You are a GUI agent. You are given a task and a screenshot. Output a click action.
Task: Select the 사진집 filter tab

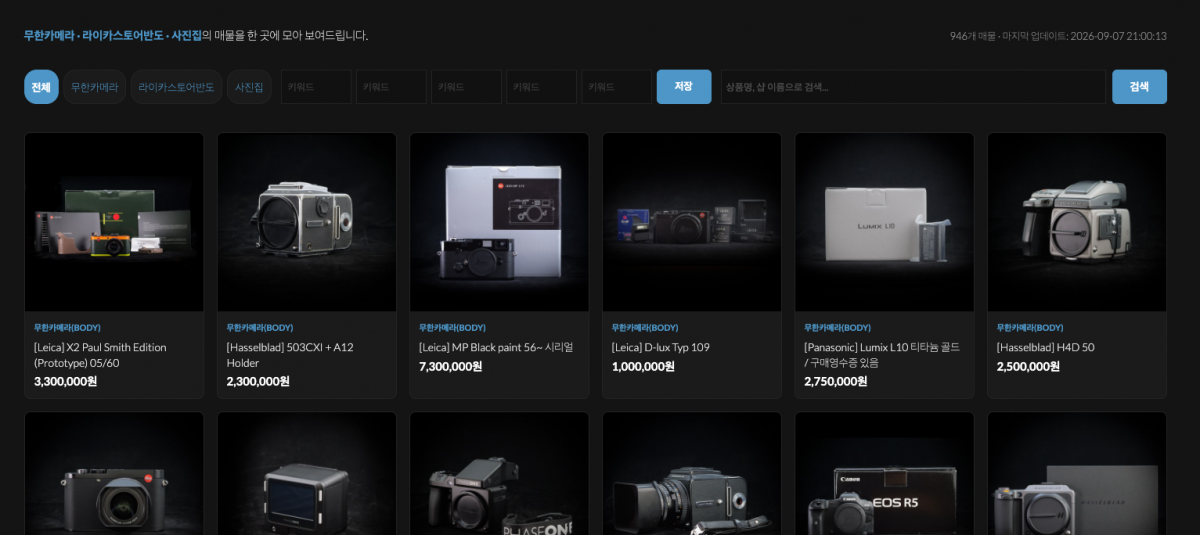[x=249, y=87]
